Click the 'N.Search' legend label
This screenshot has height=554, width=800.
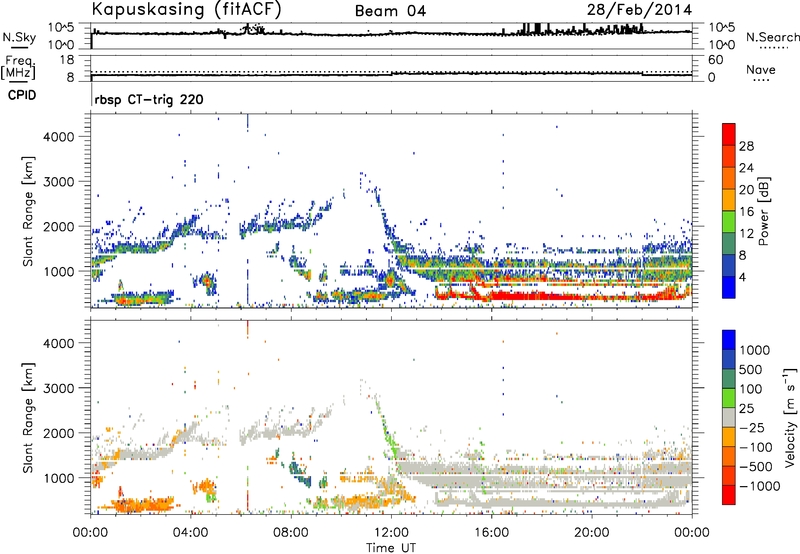click(x=772, y=37)
